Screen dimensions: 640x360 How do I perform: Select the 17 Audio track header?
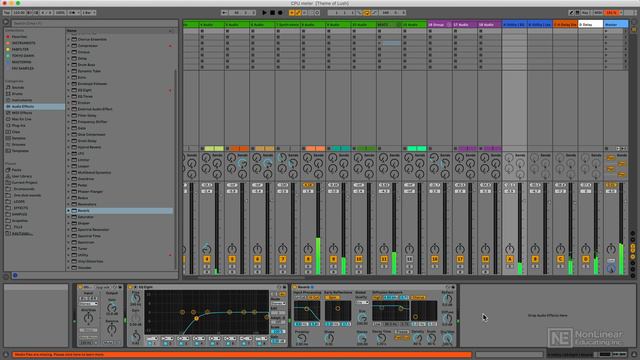(464, 24)
